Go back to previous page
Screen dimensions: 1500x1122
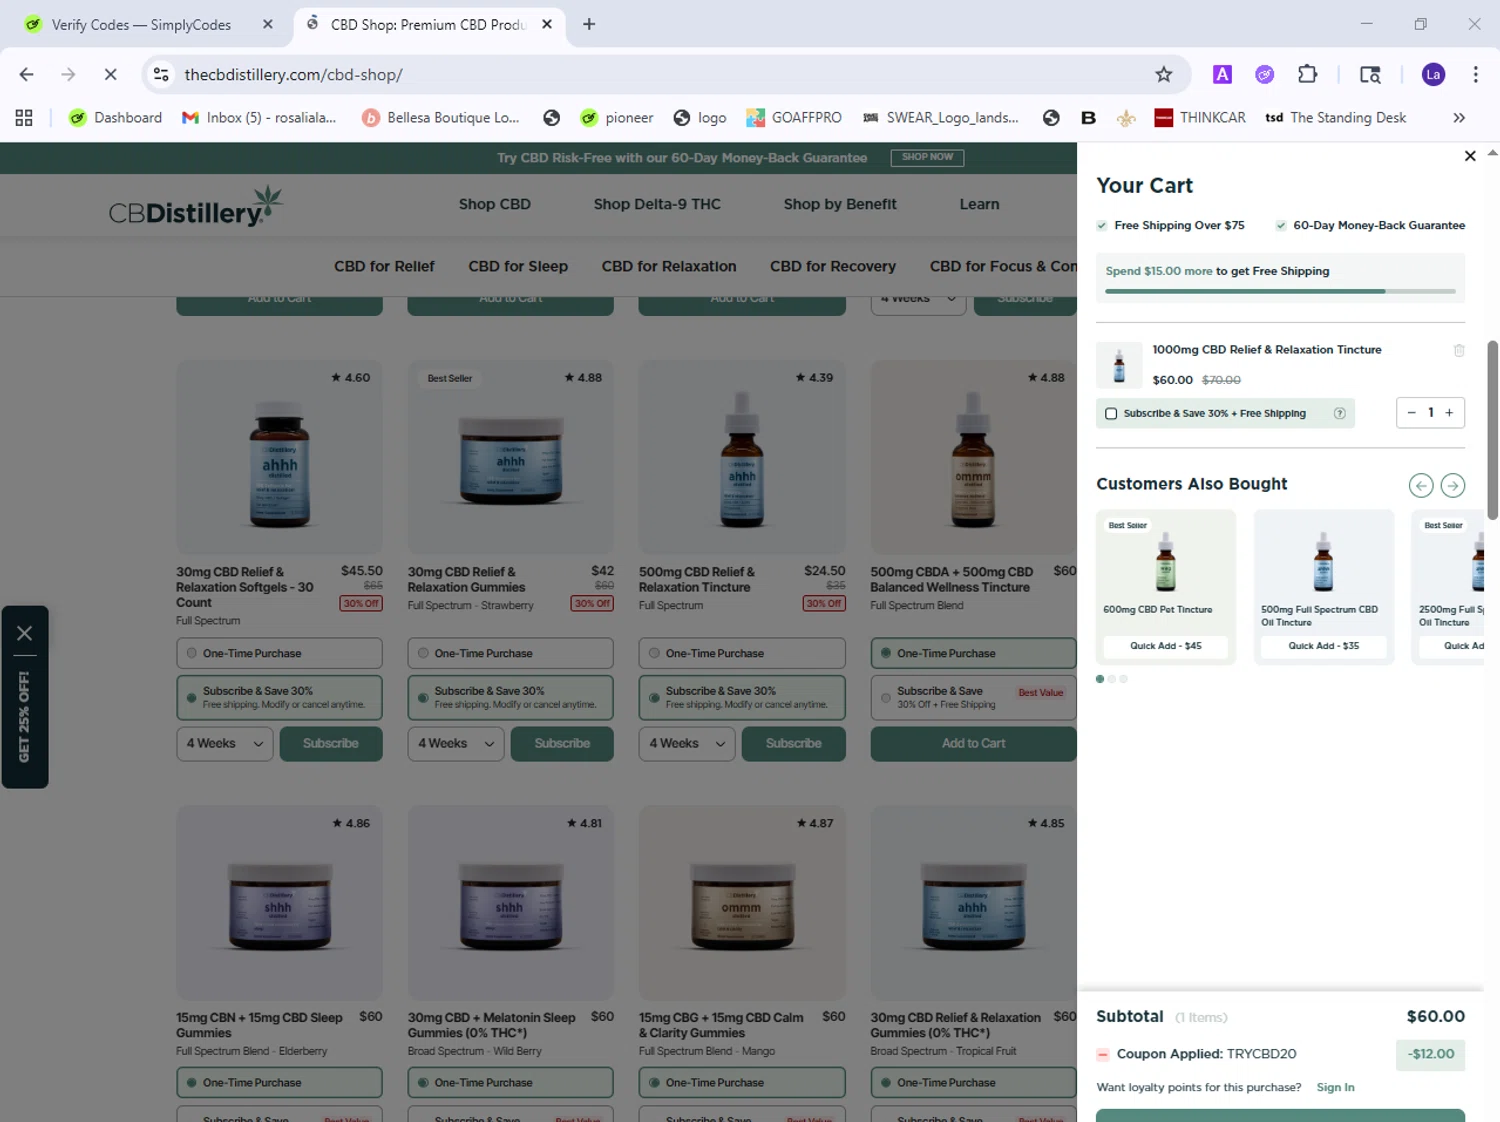point(27,75)
